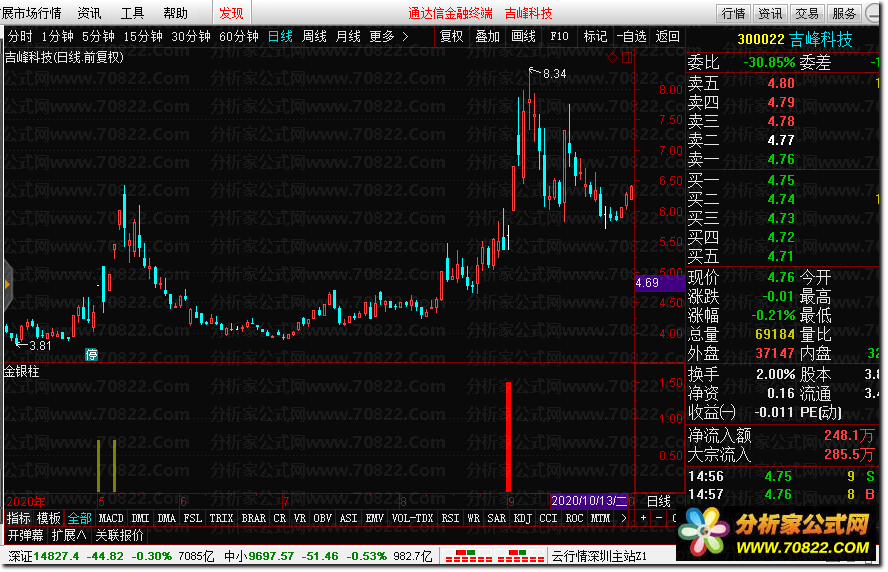Click 标记 to mark the stock
The width and height of the screenshot is (888, 572).
595,37
